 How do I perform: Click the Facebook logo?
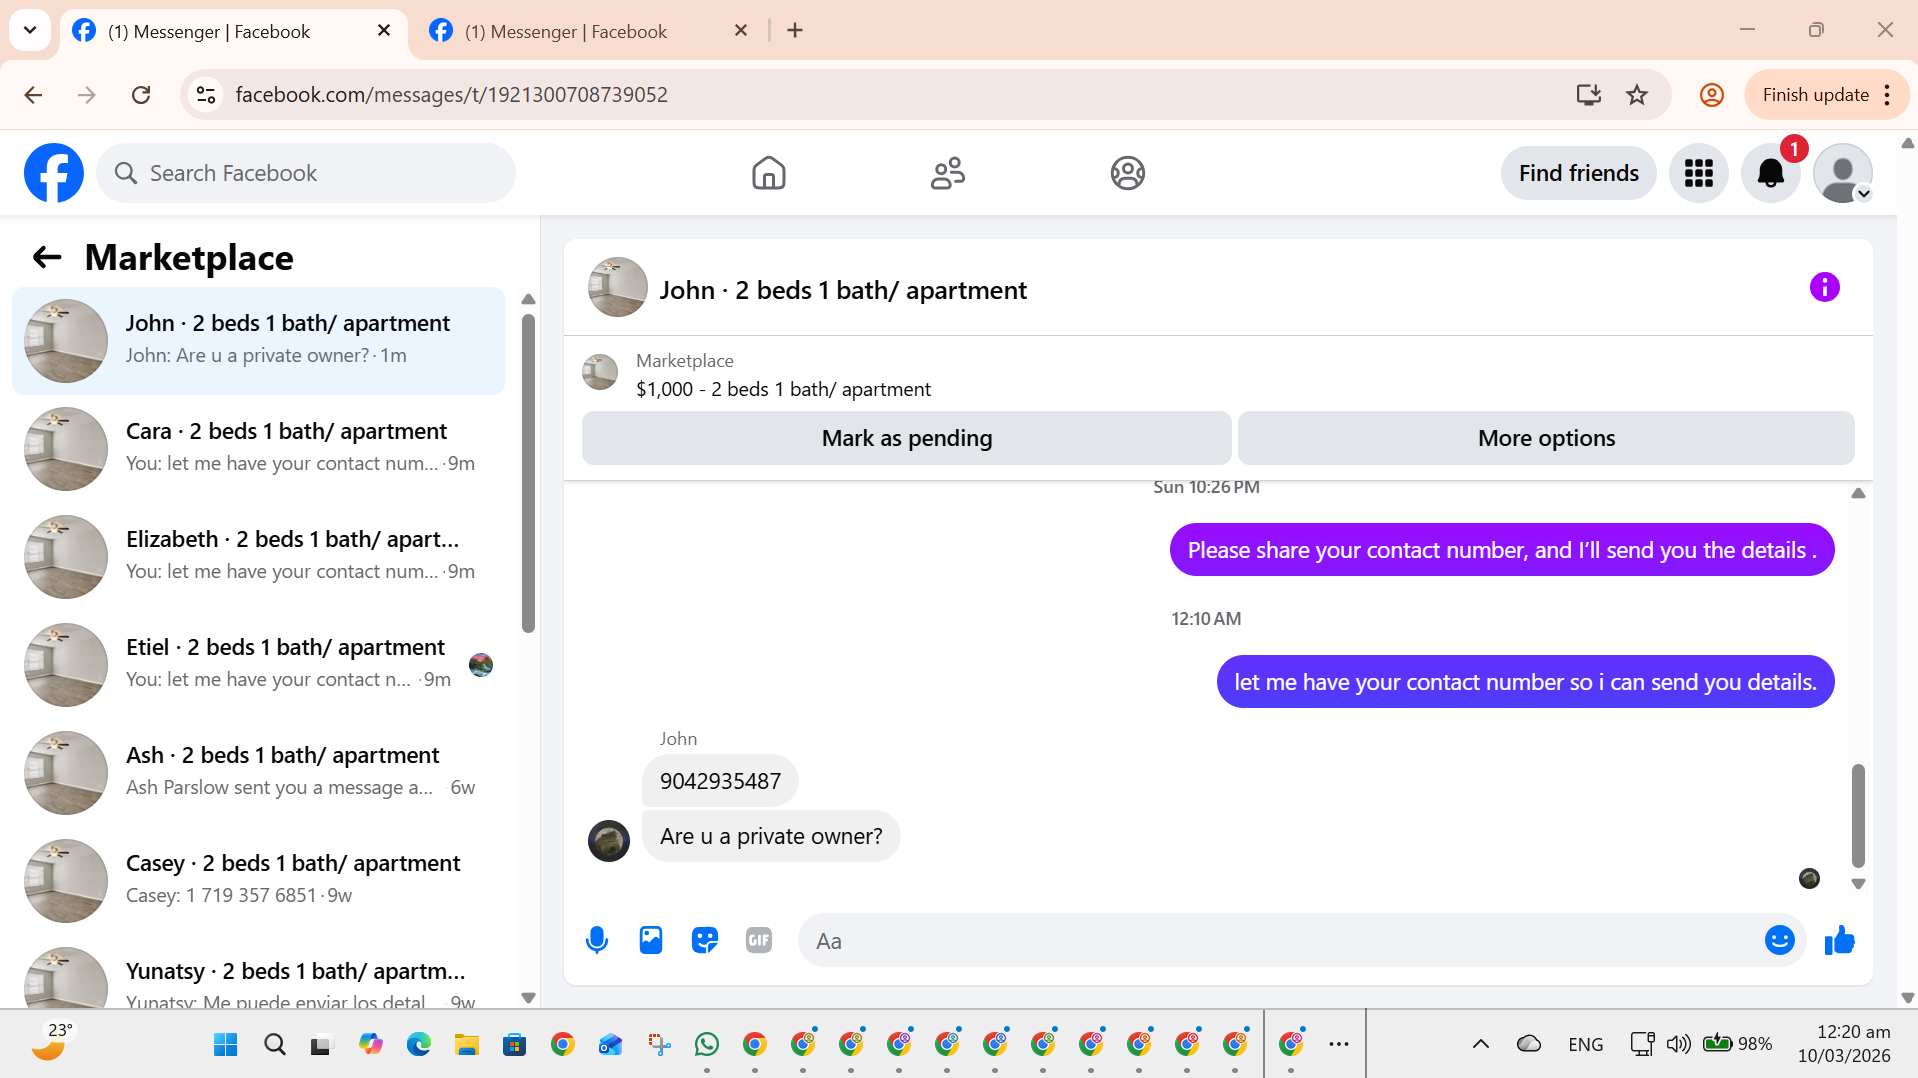pos(54,173)
